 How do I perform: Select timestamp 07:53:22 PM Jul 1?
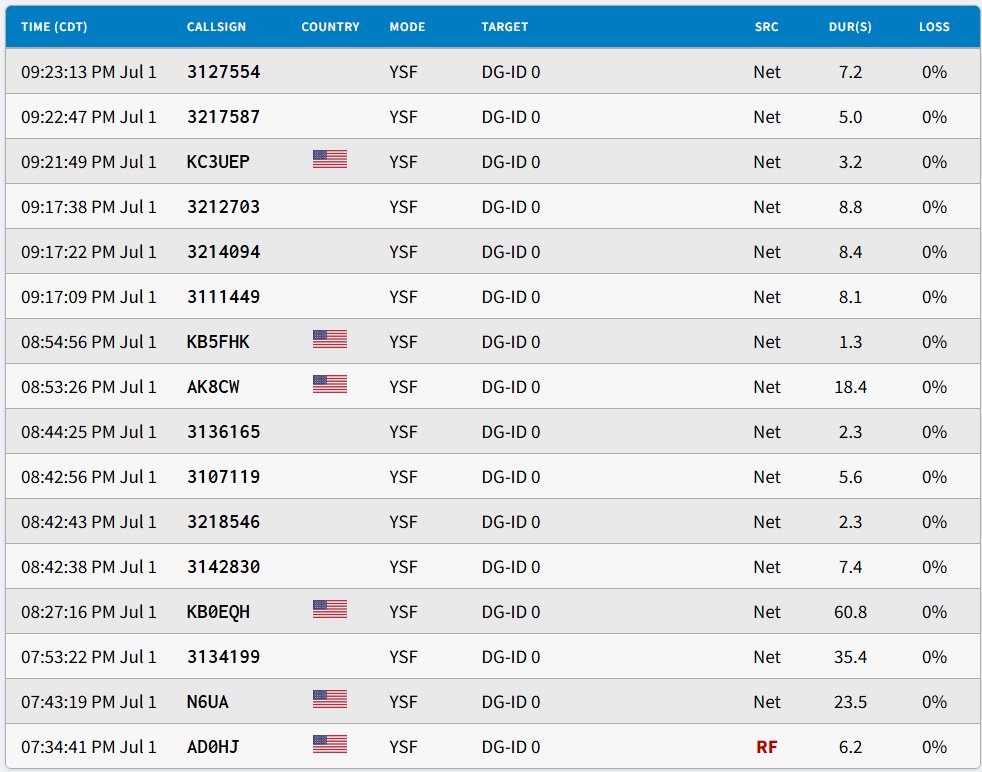[88, 657]
